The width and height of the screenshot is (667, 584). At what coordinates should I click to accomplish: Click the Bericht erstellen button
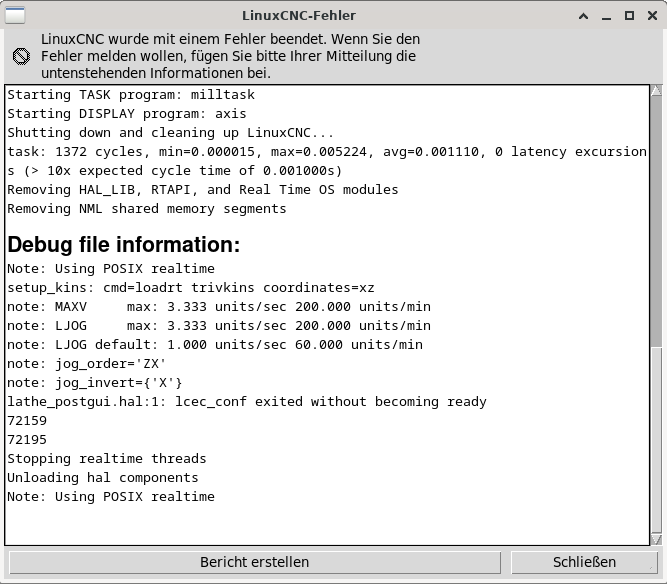254,562
